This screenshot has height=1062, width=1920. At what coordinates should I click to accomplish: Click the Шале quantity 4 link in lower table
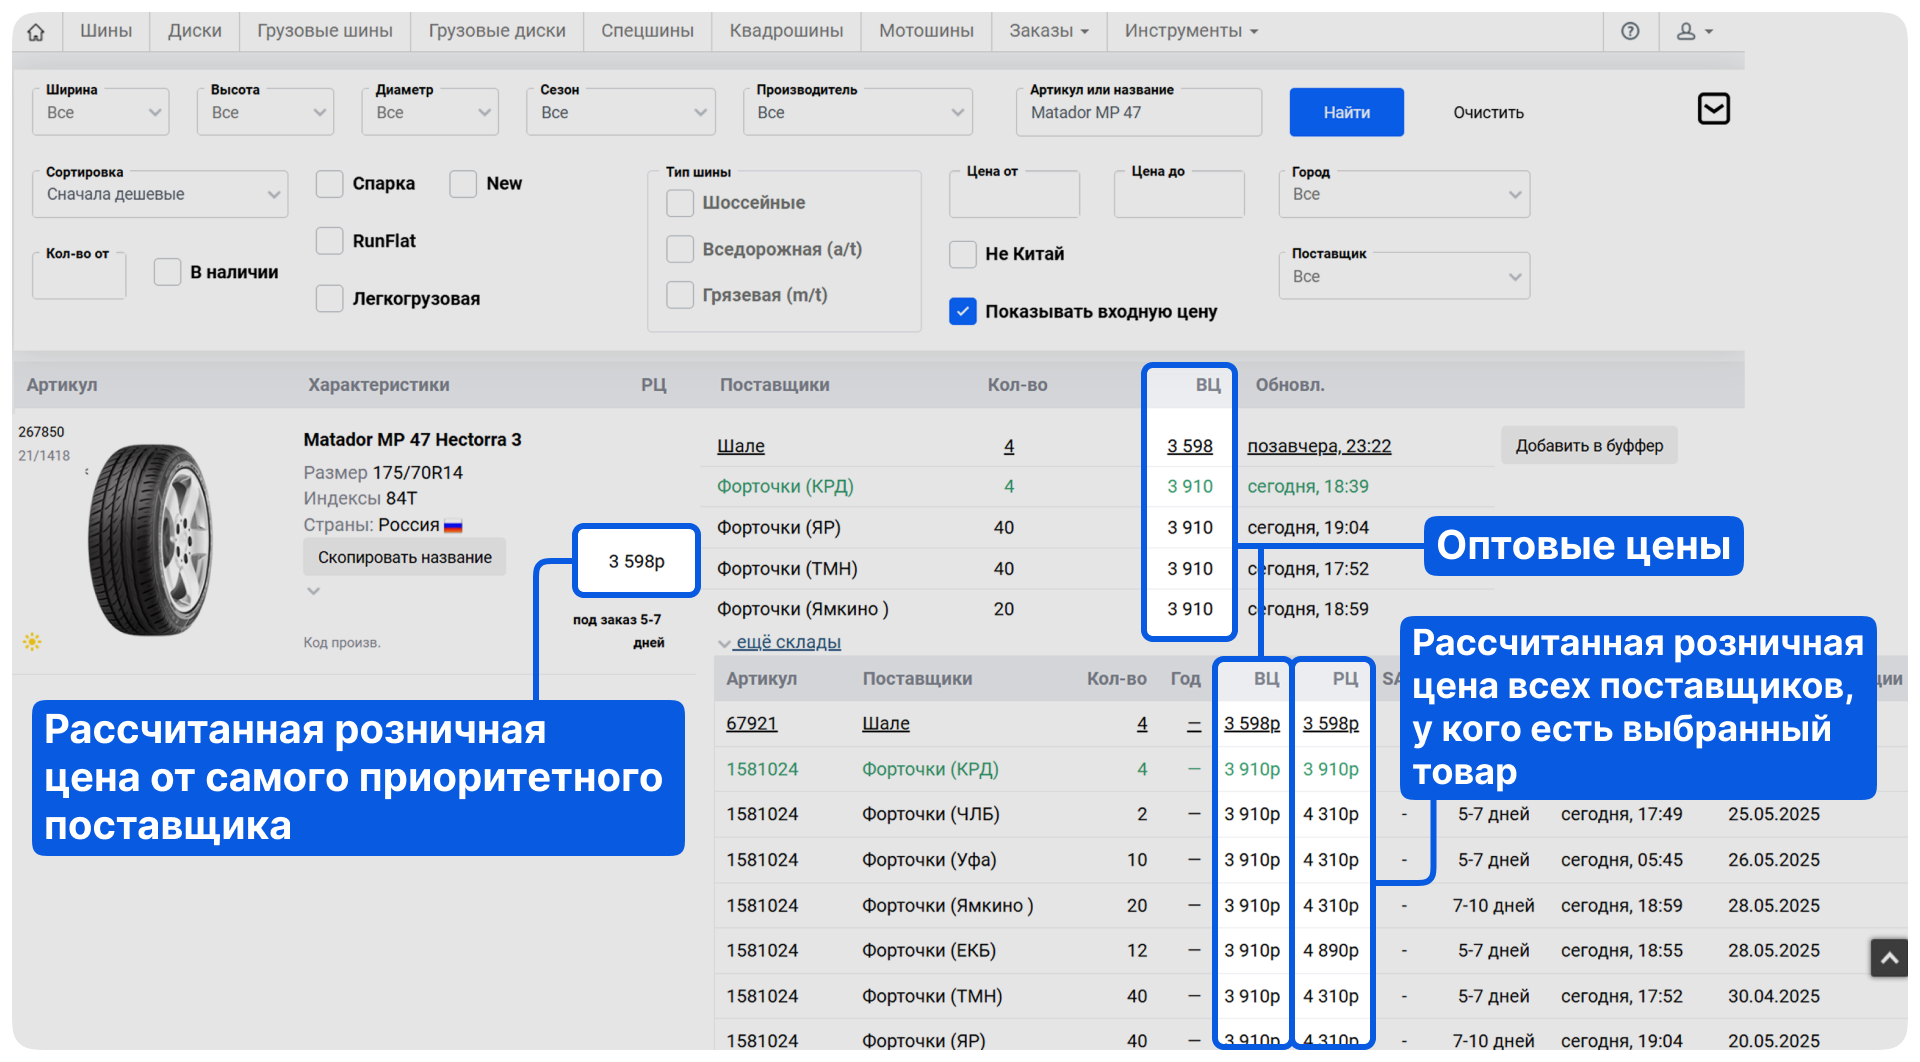tap(1142, 723)
